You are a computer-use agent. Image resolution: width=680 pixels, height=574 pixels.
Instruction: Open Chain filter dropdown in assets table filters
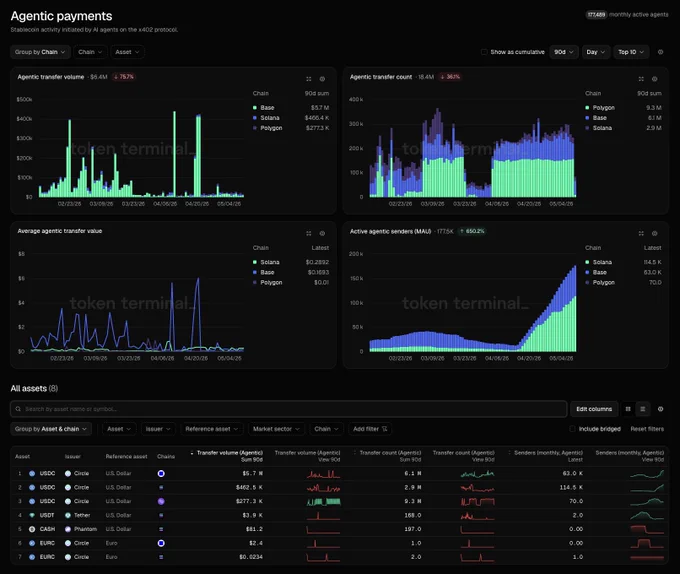[327, 429]
